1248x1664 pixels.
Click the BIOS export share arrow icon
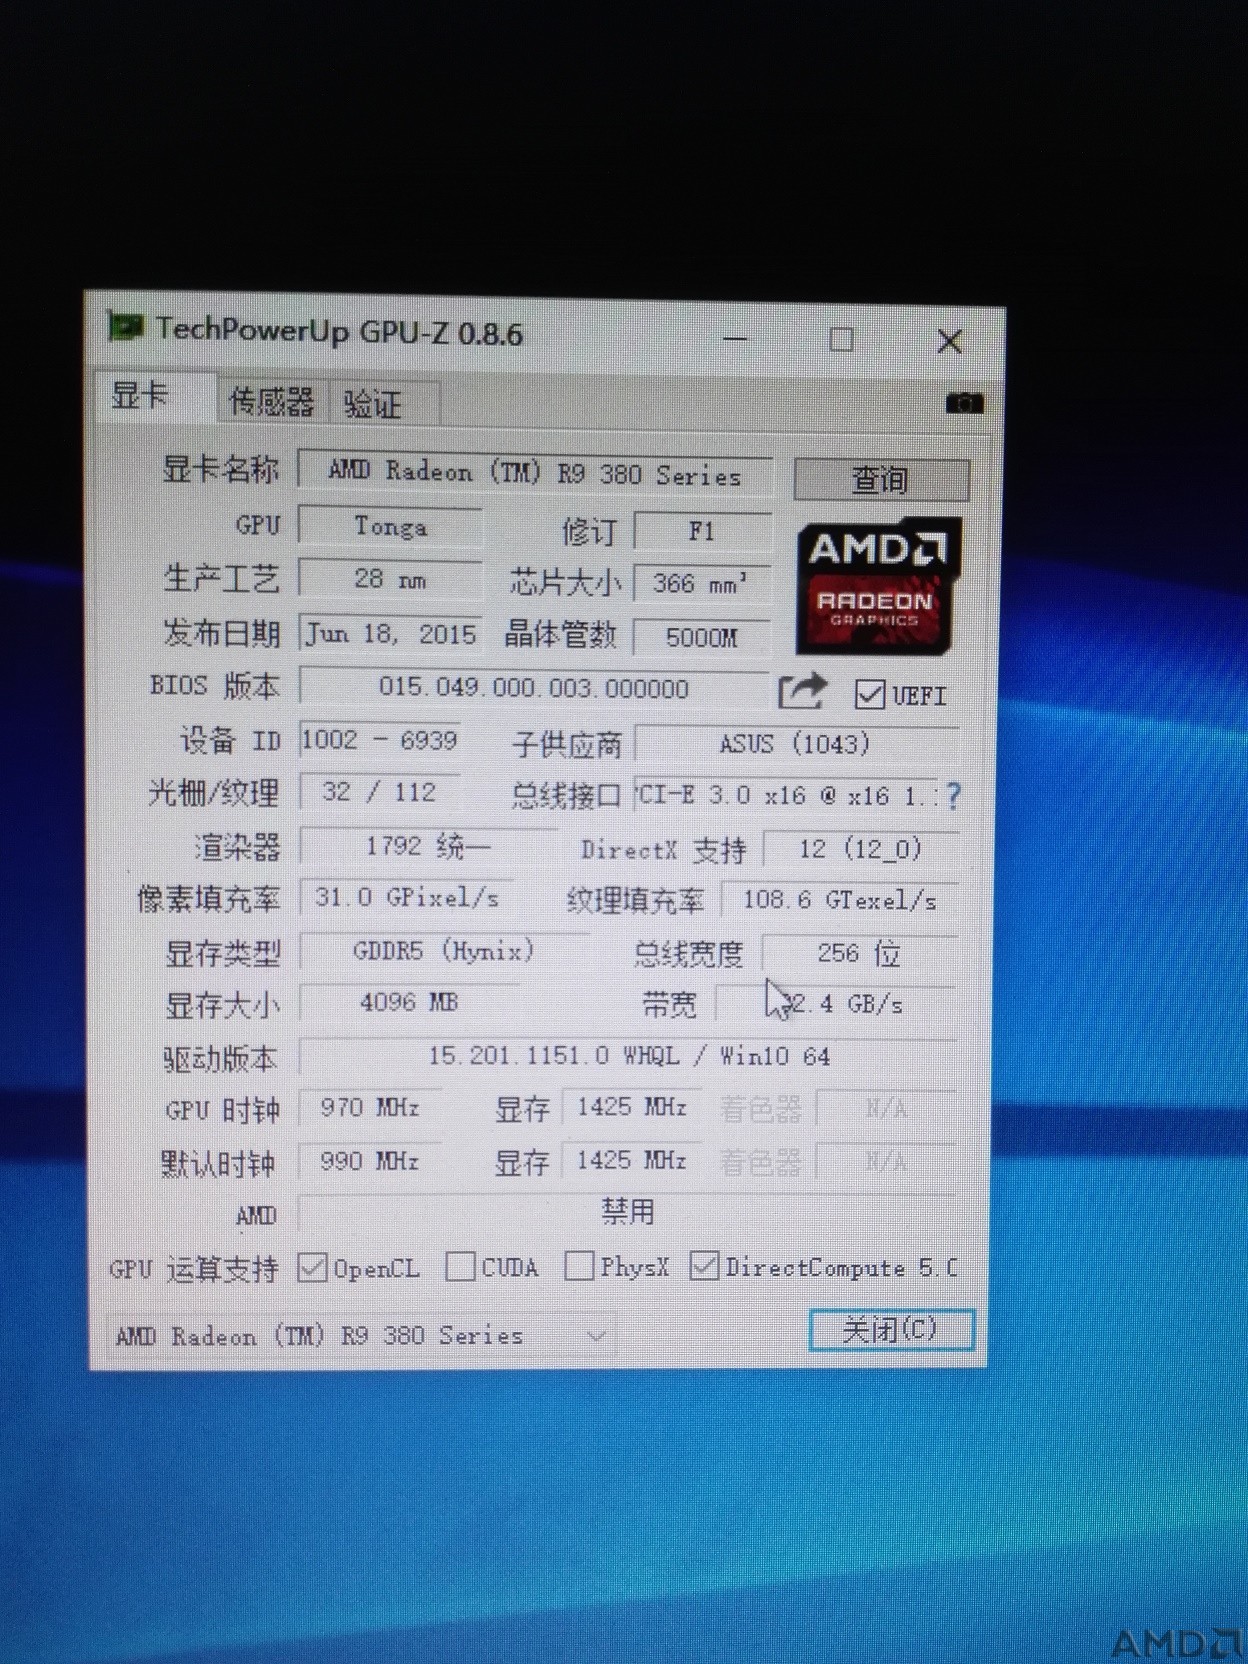point(802,690)
